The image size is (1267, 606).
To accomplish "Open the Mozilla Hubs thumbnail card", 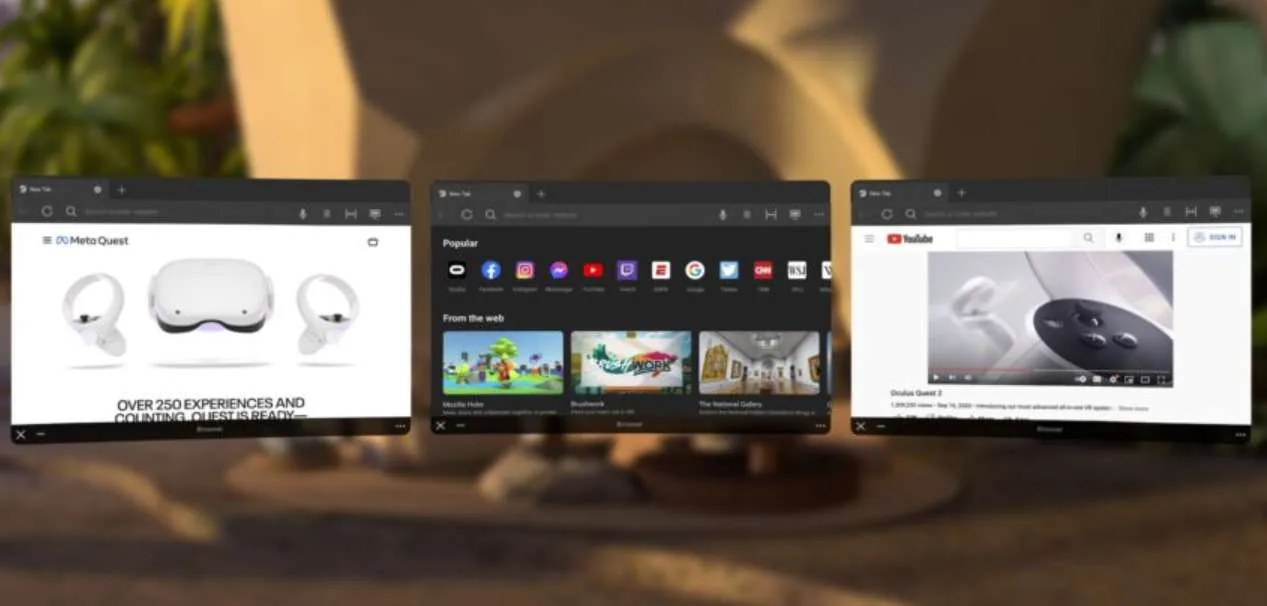I will (503, 363).
